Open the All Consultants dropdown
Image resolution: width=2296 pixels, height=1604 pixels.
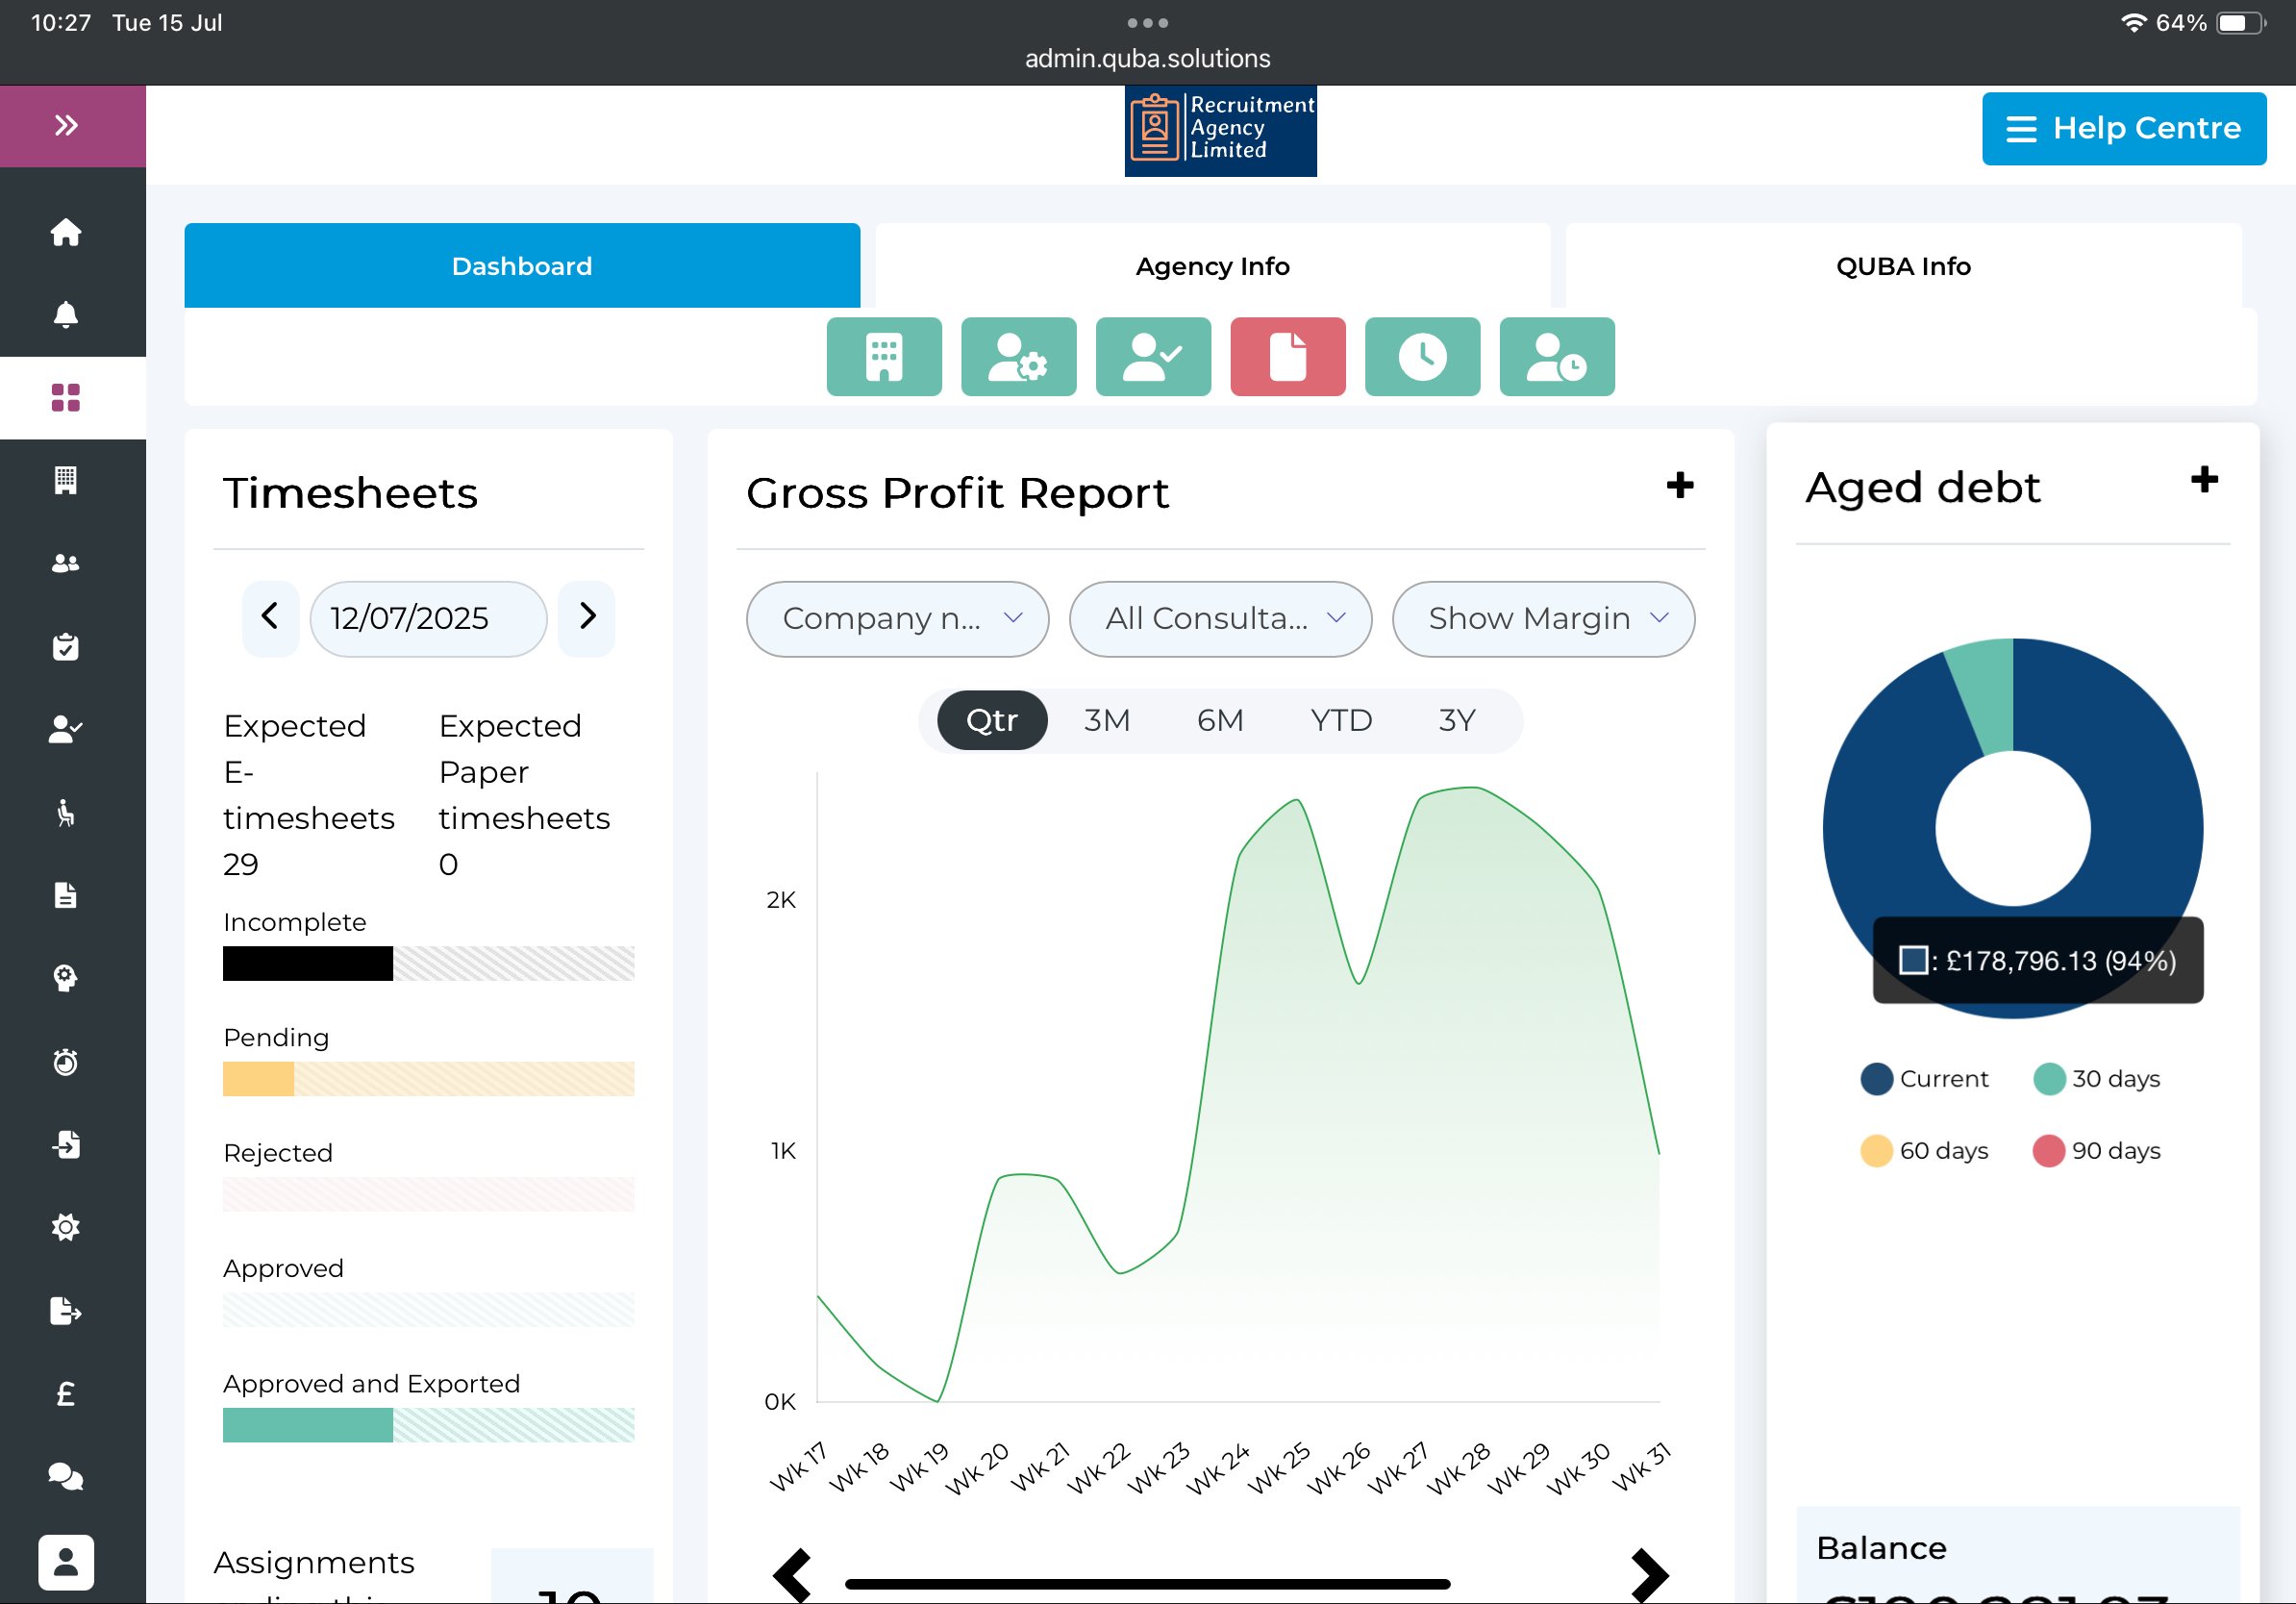click(1219, 619)
